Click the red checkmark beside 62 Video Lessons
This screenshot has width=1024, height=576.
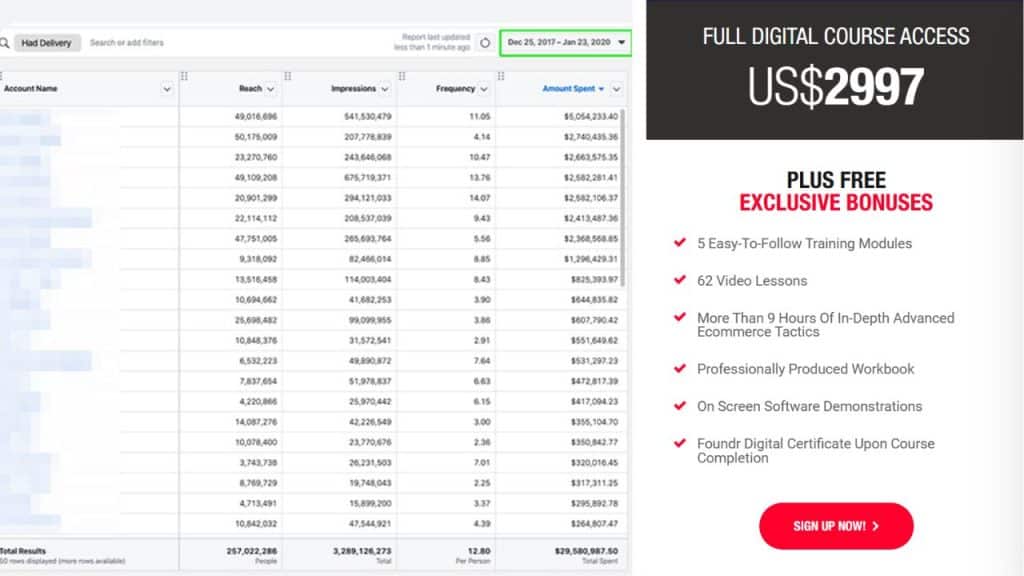(x=680, y=280)
